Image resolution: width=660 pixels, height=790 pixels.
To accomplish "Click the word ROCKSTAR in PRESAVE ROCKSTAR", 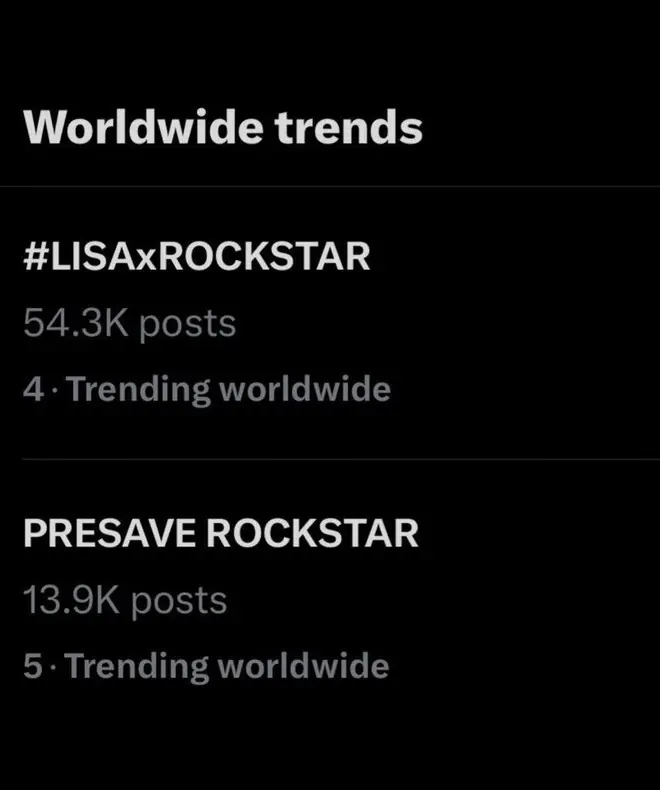I will (312, 534).
